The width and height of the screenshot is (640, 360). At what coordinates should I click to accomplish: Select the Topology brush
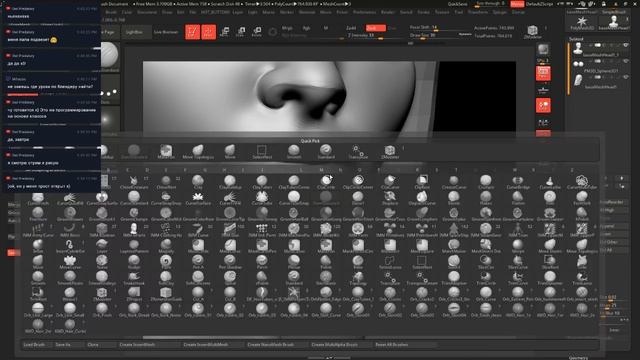[358, 278]
